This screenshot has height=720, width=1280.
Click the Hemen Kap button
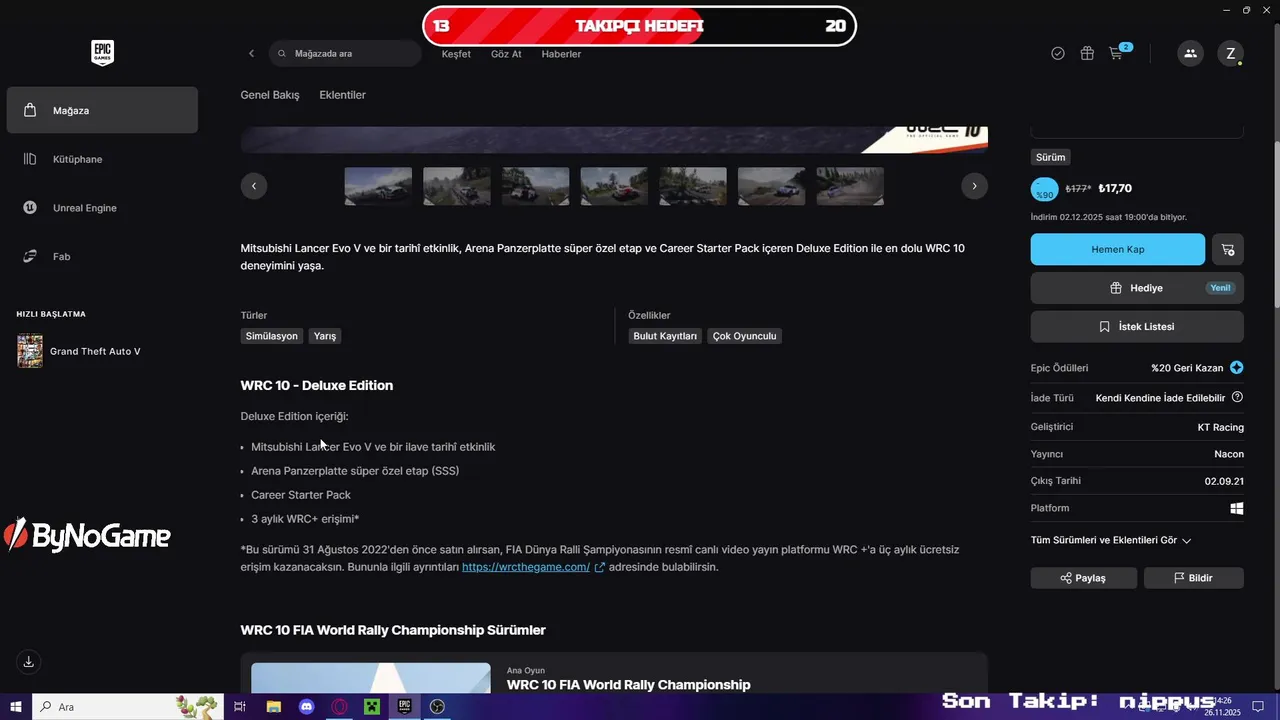1118,249
